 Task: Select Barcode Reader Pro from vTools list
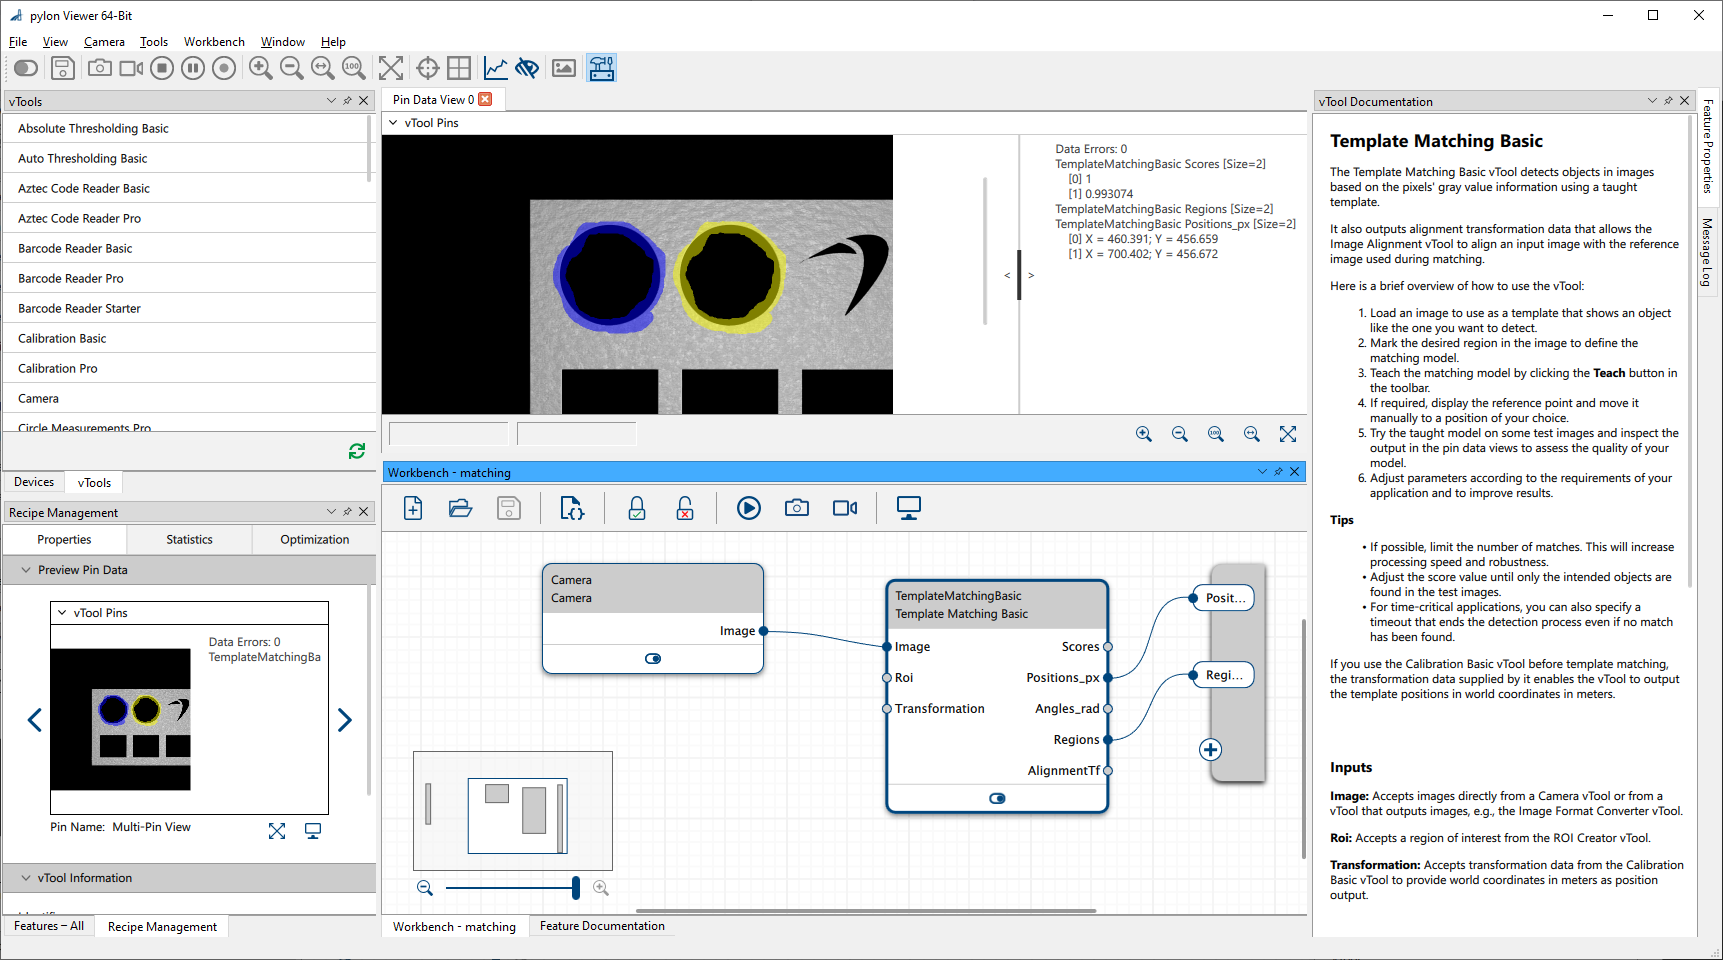[71, 278]
